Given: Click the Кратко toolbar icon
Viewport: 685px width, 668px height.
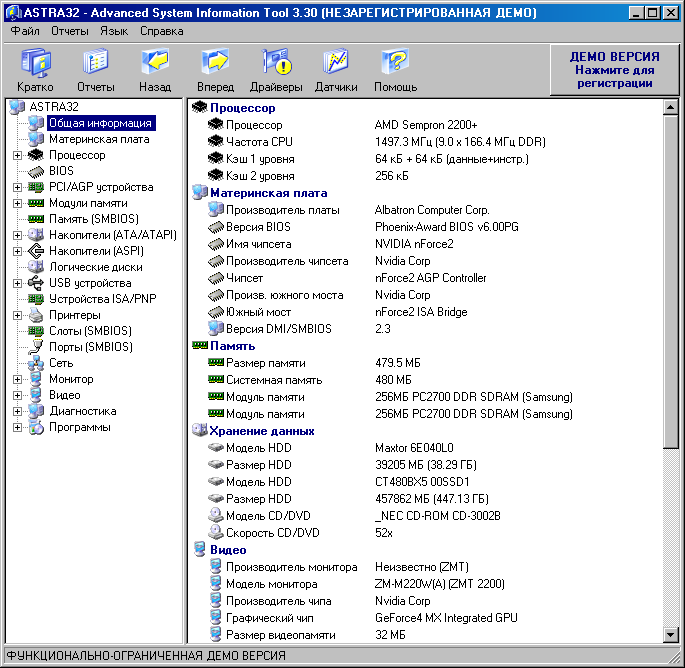Looking at the screenshot, I should [36, 62].
